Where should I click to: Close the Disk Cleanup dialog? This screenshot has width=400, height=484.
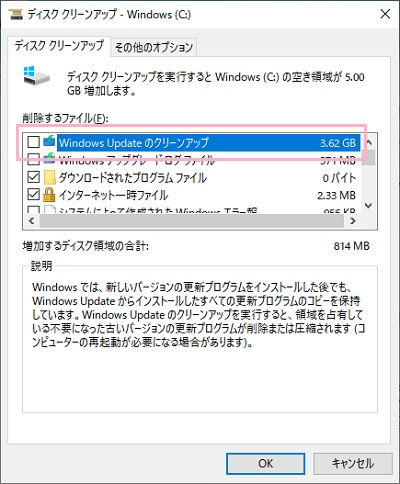click(385, 14)
